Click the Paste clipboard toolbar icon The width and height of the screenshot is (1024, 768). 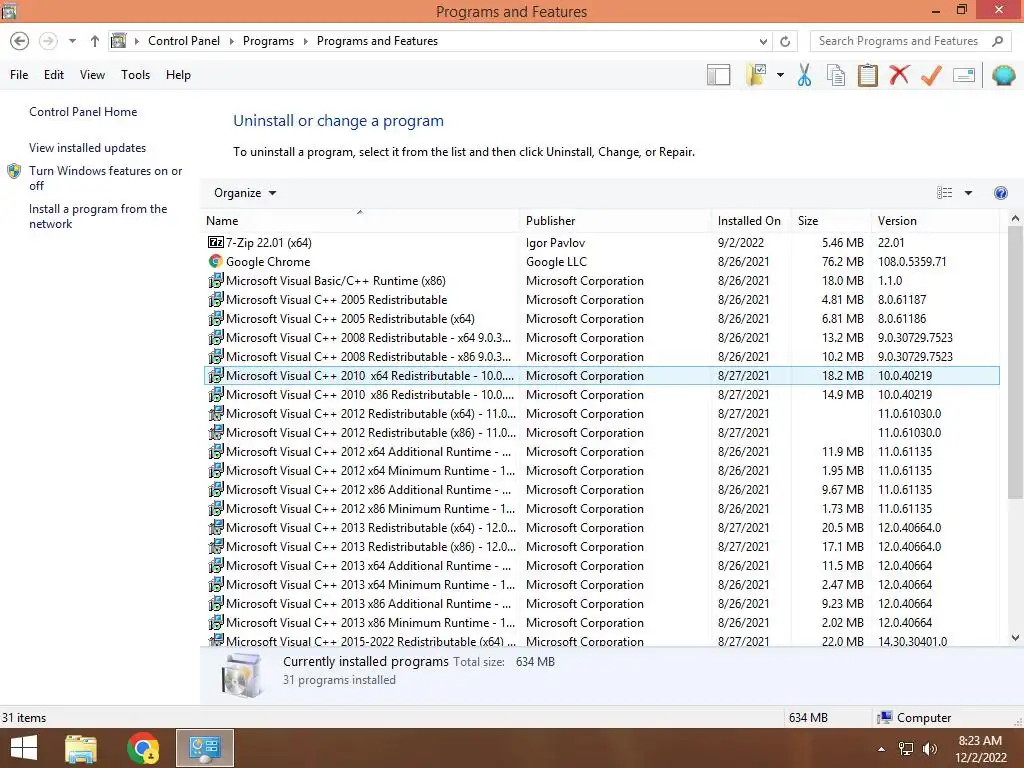[867, 75]
